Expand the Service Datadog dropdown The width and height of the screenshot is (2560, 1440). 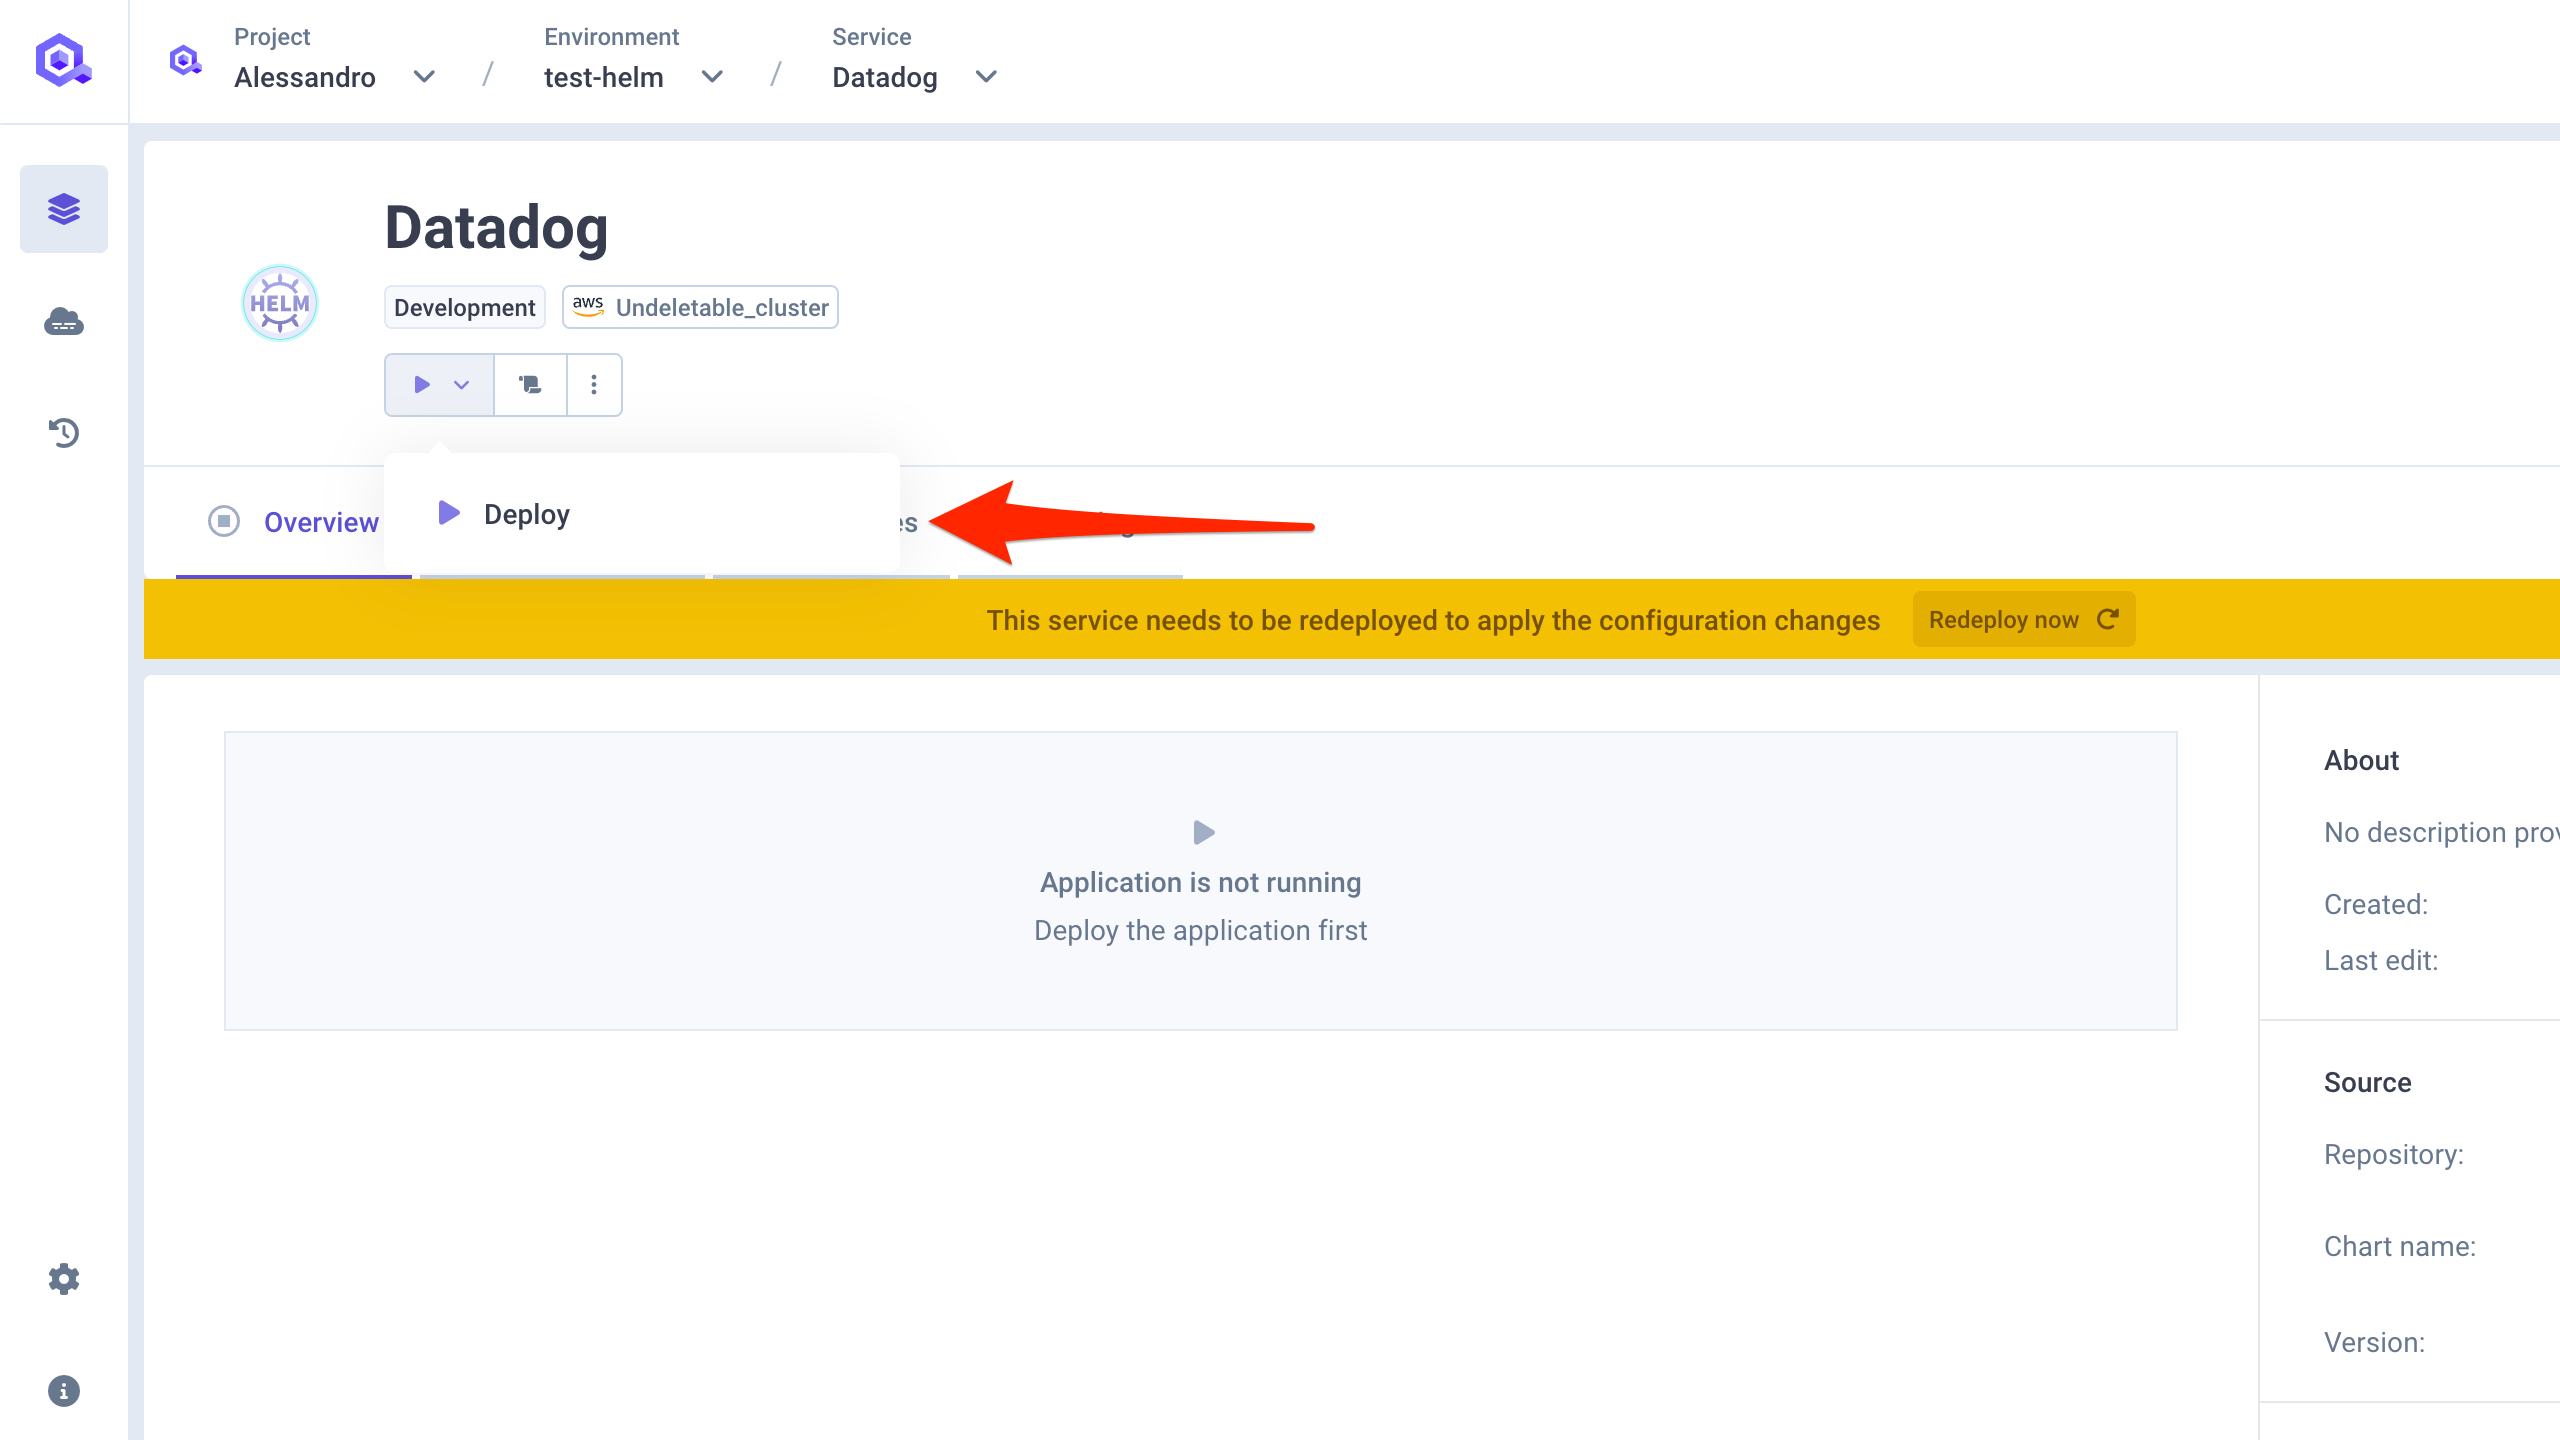[x=986, y=77]
